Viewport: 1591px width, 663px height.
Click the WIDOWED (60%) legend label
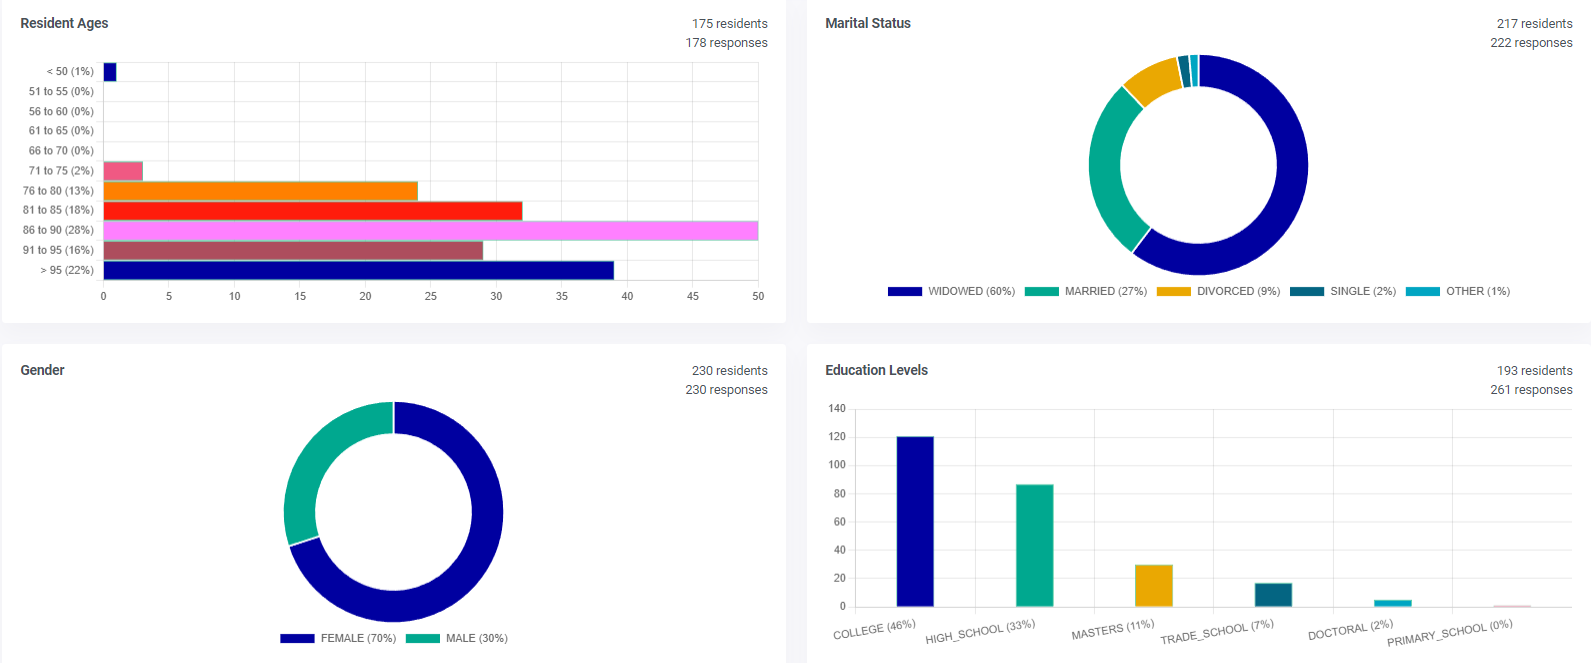[971, 292]
